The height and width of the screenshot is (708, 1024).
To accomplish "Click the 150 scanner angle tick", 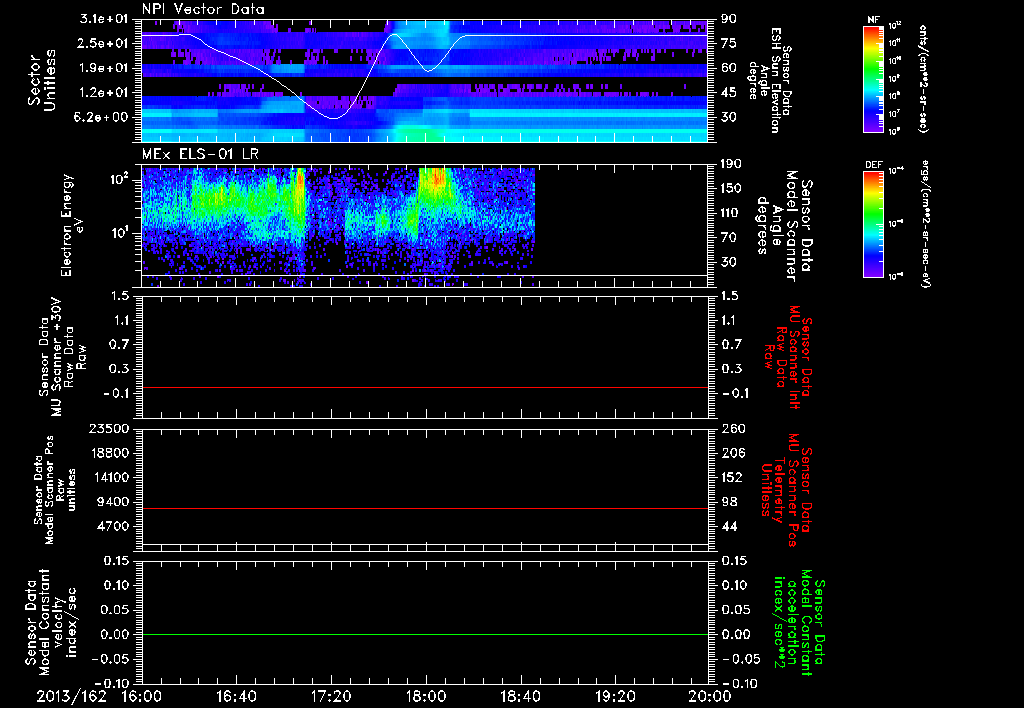I will point(731,188).
